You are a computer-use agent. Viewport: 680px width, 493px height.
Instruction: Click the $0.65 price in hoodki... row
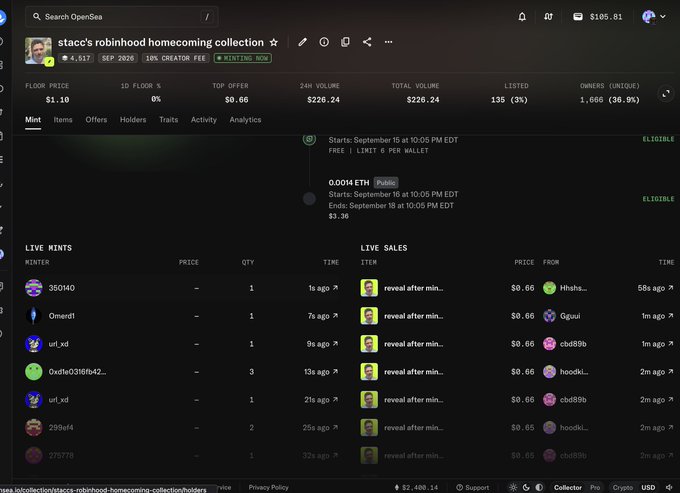click(523, 428)
